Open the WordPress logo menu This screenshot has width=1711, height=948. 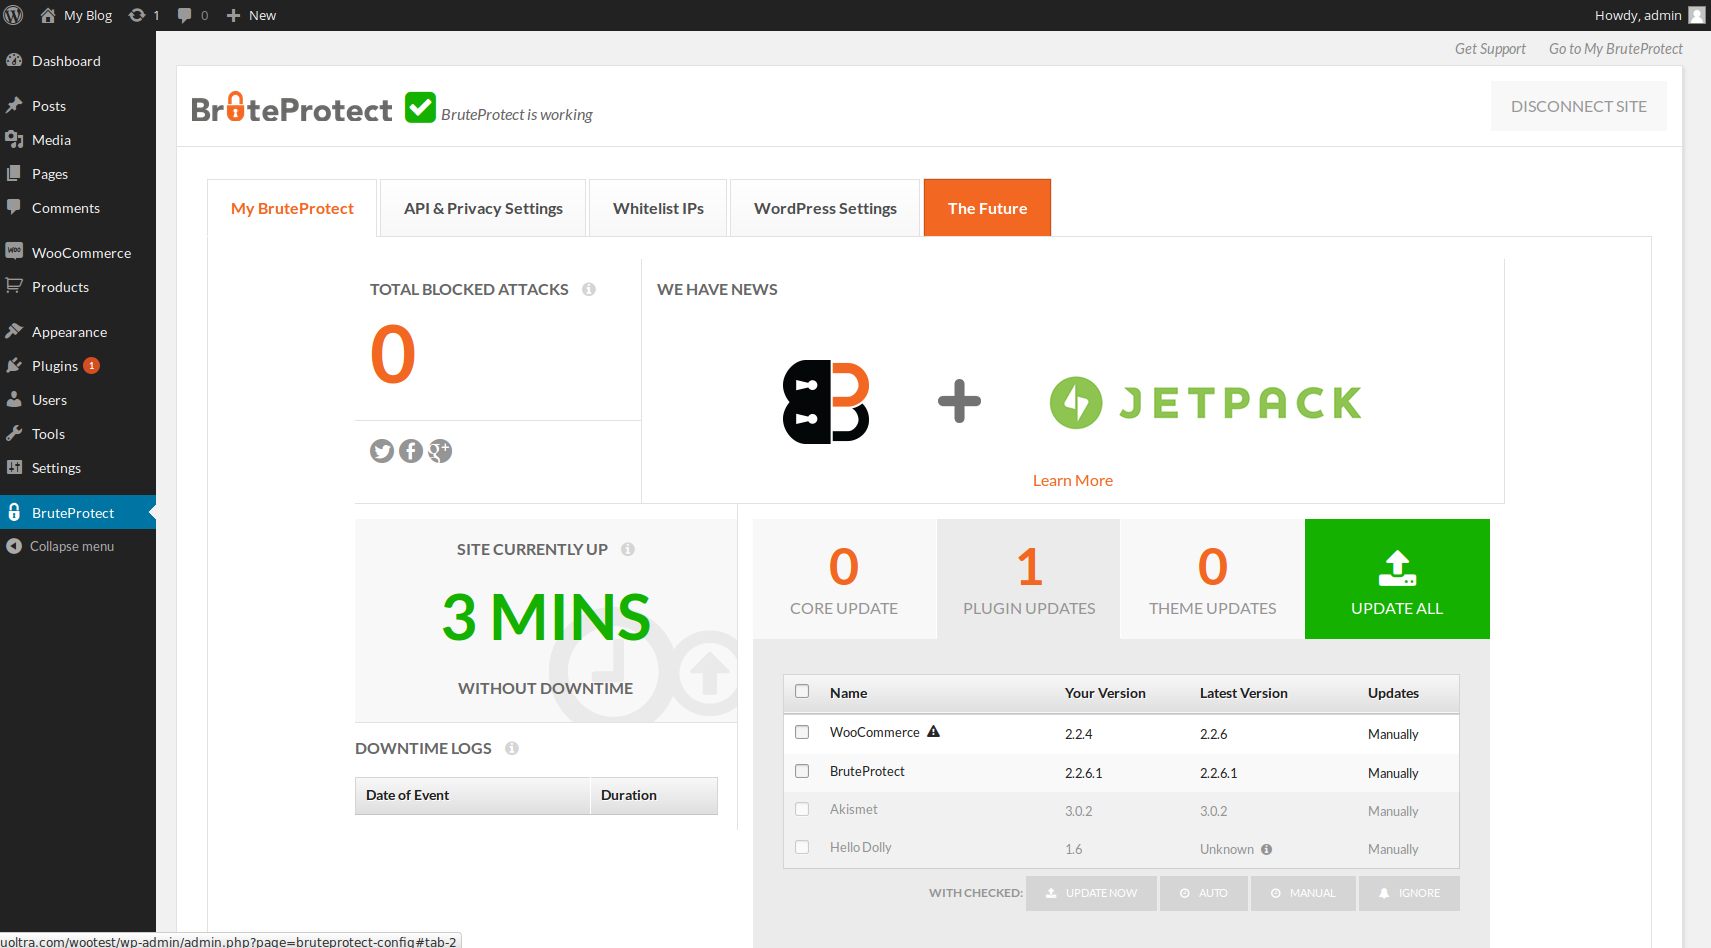(14, 15)
